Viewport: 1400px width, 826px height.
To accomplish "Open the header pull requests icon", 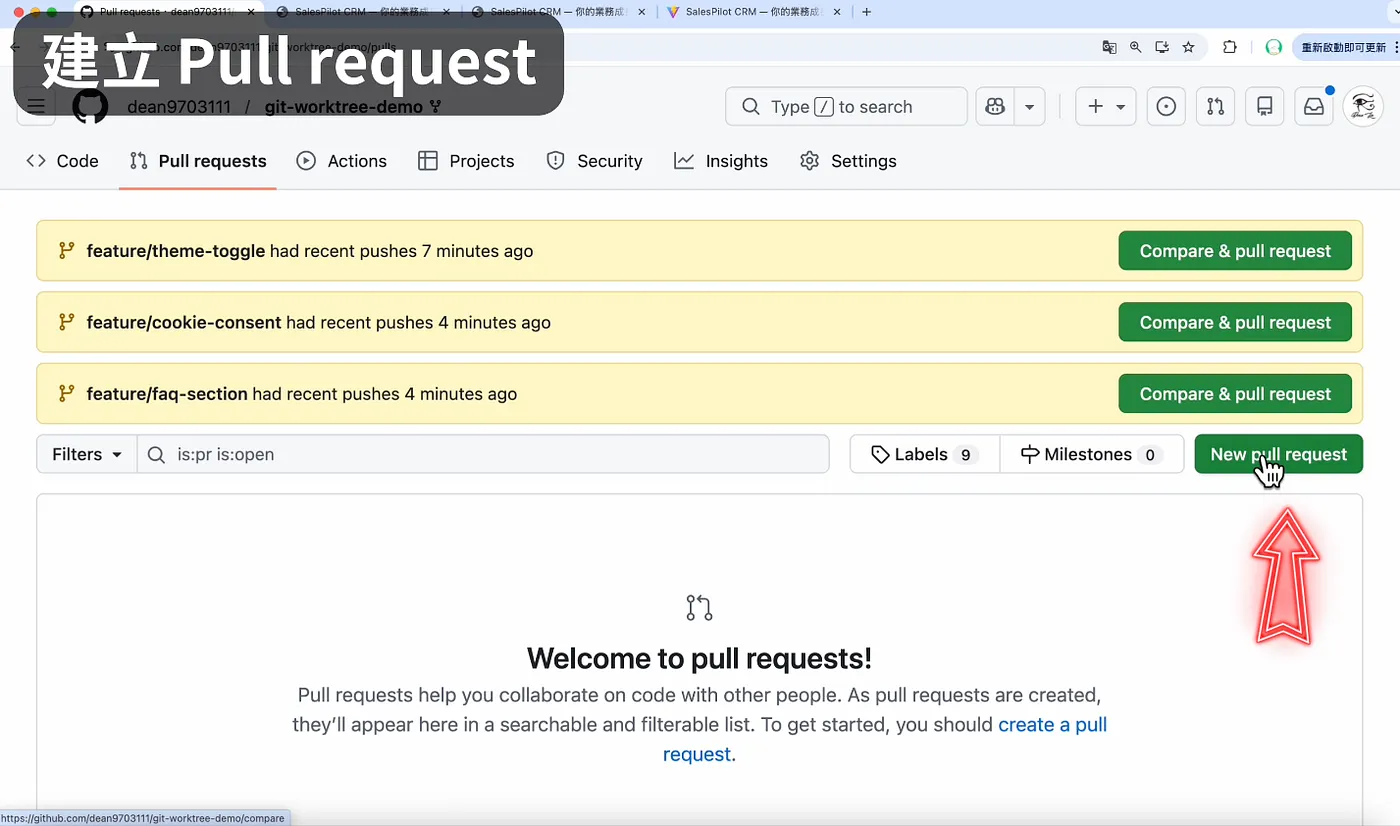I will tap(1215, 107).
